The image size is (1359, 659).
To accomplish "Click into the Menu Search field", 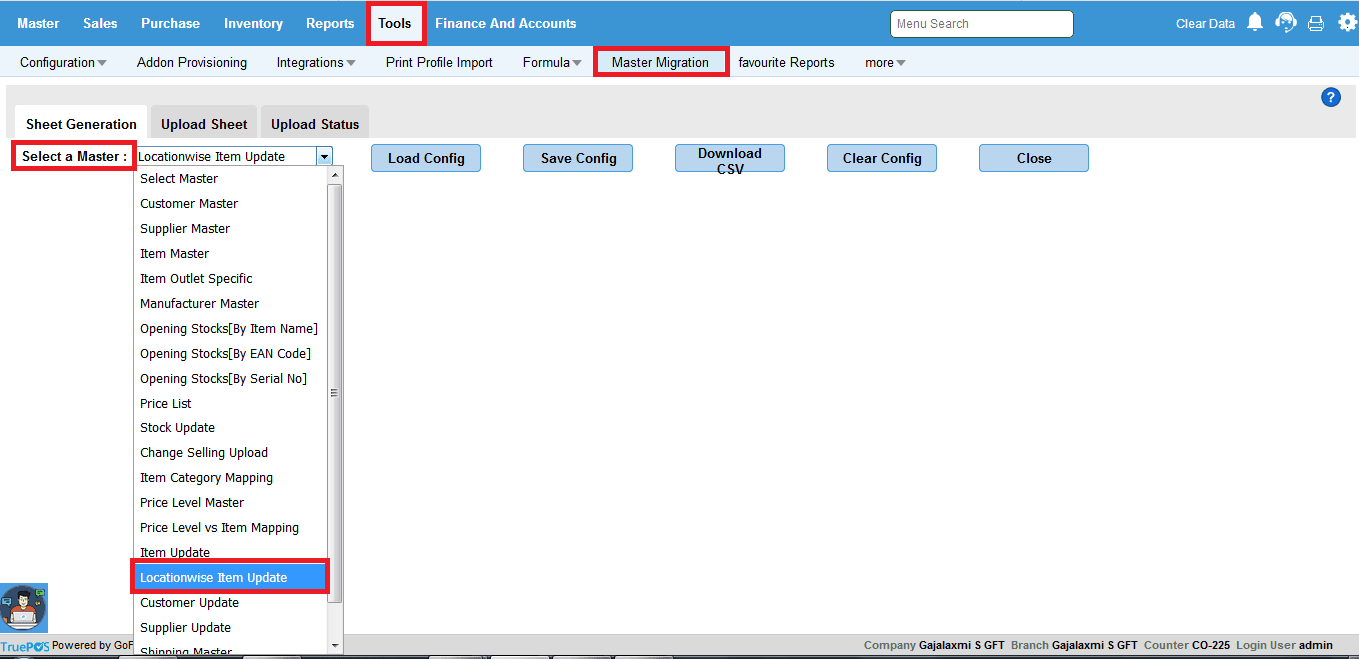I will (981, 24).
